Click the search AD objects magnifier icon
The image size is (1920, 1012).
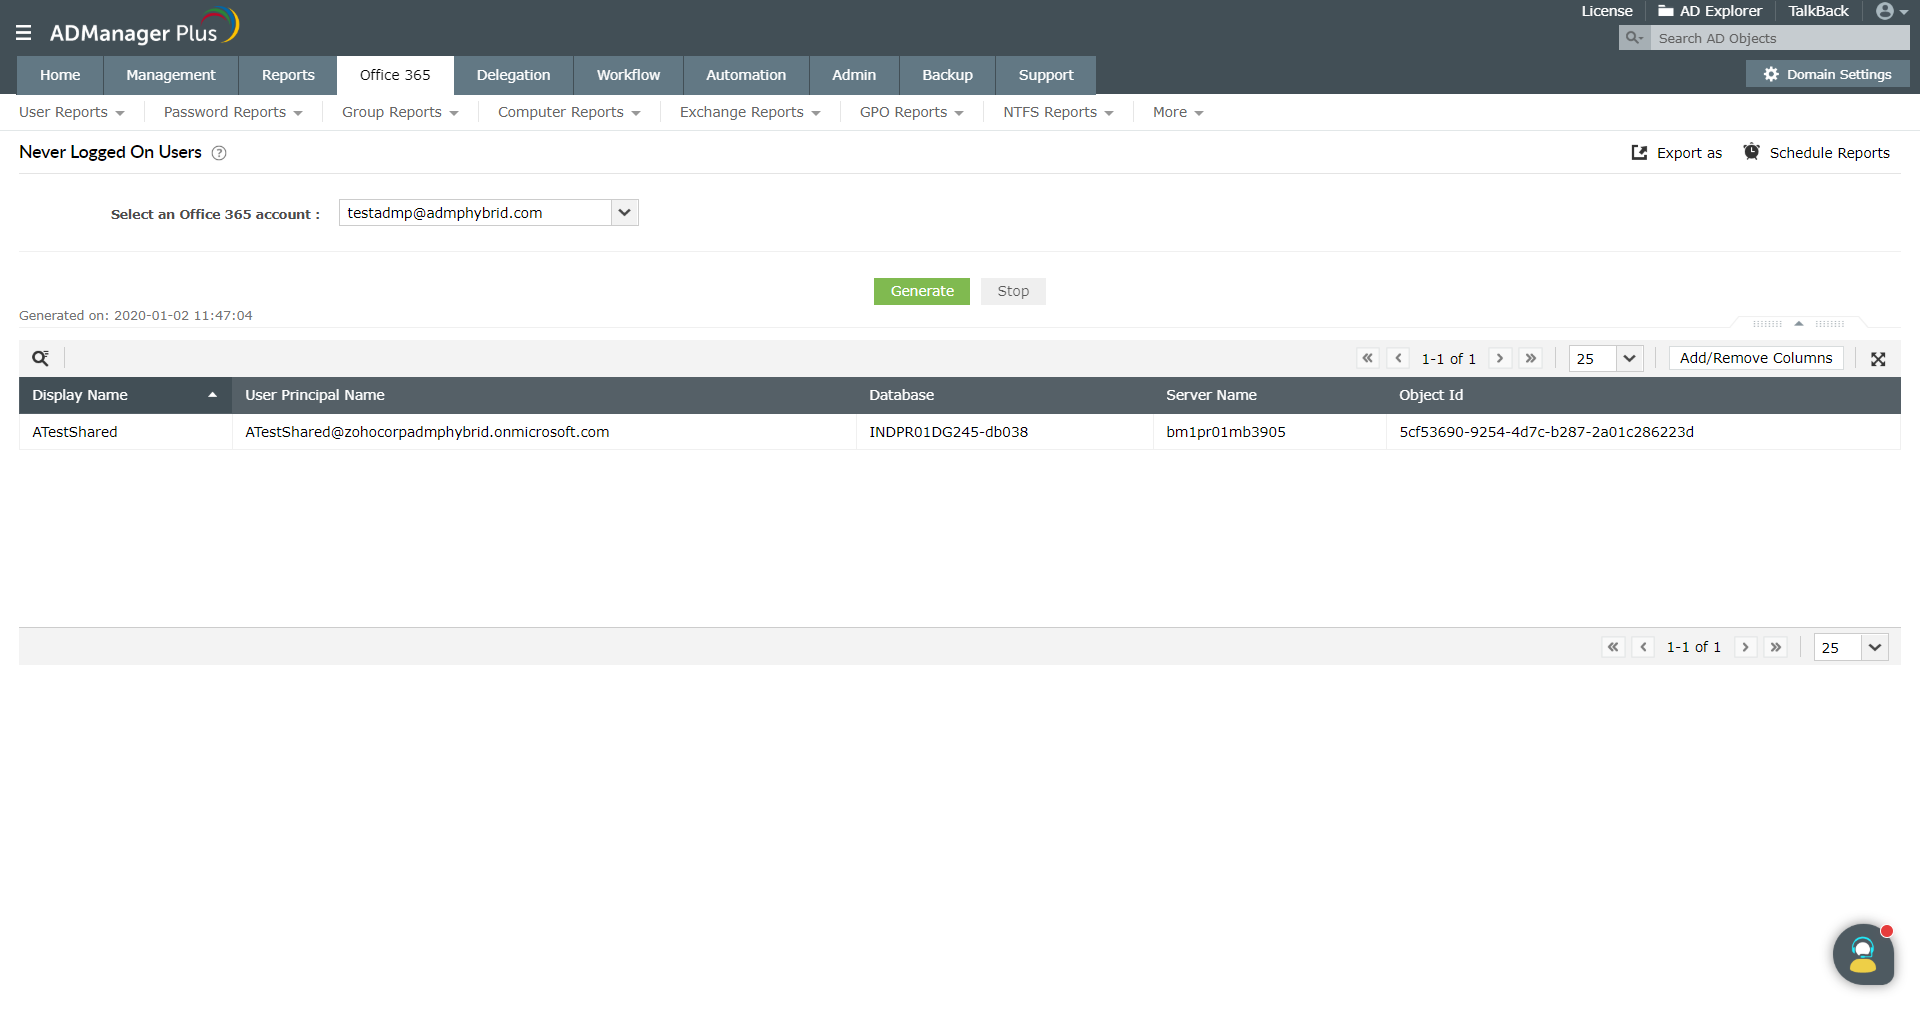click(1634, 38)
